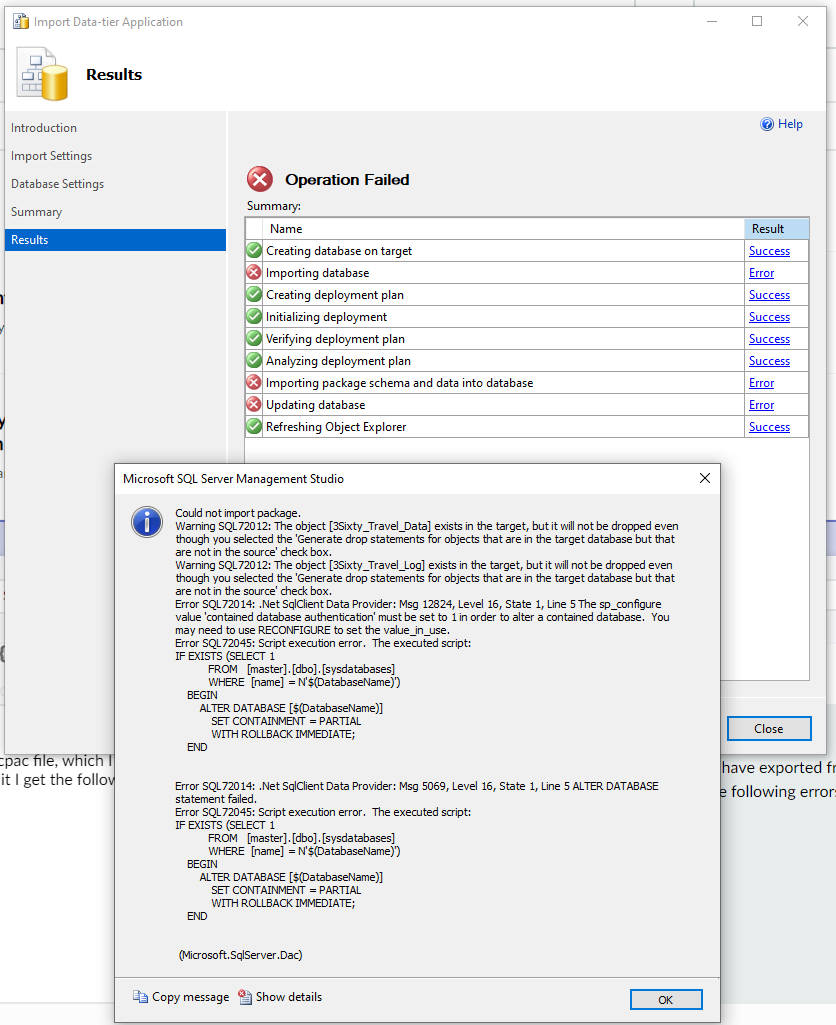Image resolution: width=836 pixels, height=1025 pixels.
Task: Open Success link for Refreshing Object Explorer
Action: point(769,427)
